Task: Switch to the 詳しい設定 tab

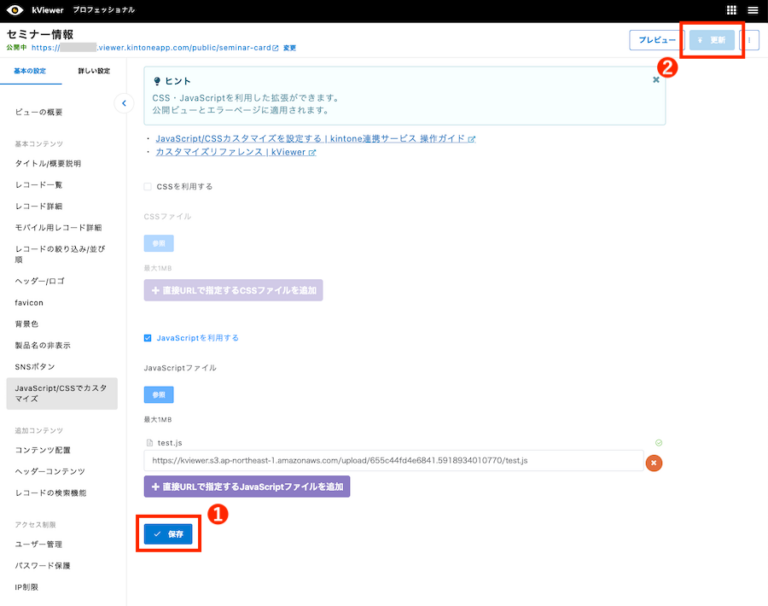Action: (x=94, y=71)
